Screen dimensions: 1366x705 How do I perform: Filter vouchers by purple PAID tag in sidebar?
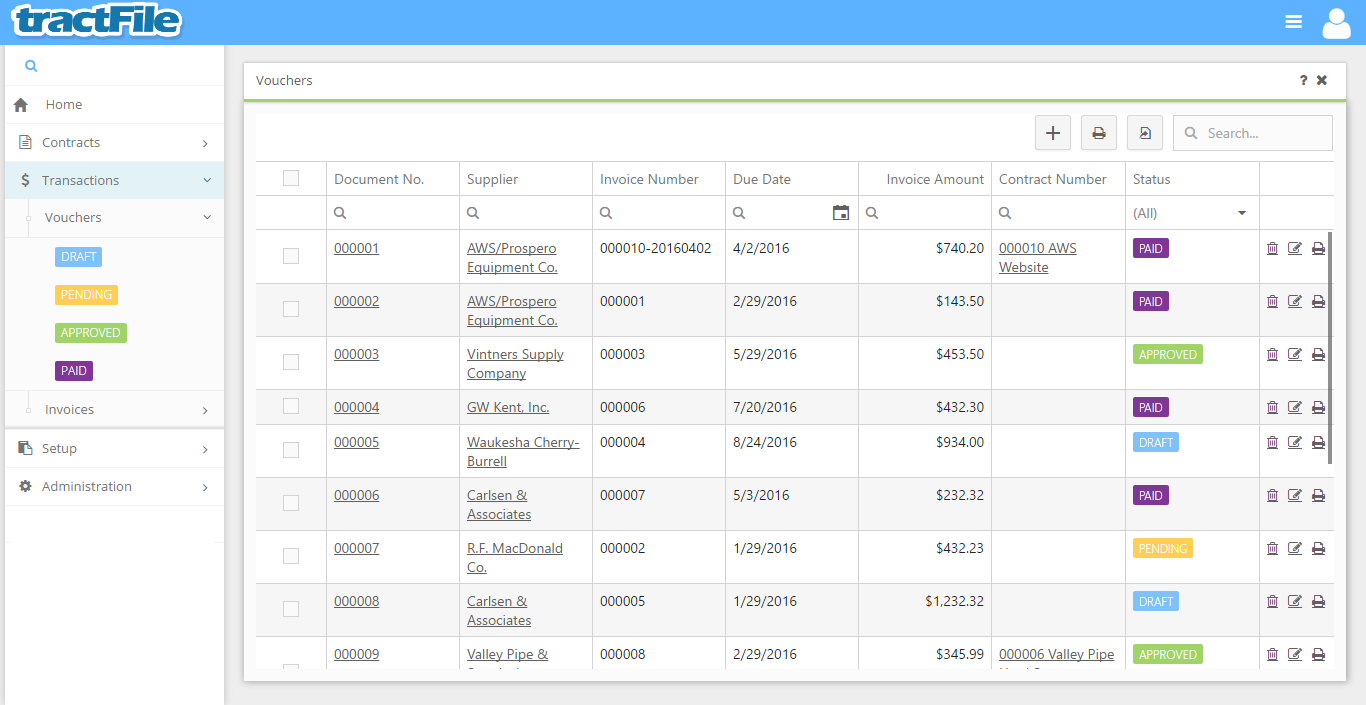74,371
